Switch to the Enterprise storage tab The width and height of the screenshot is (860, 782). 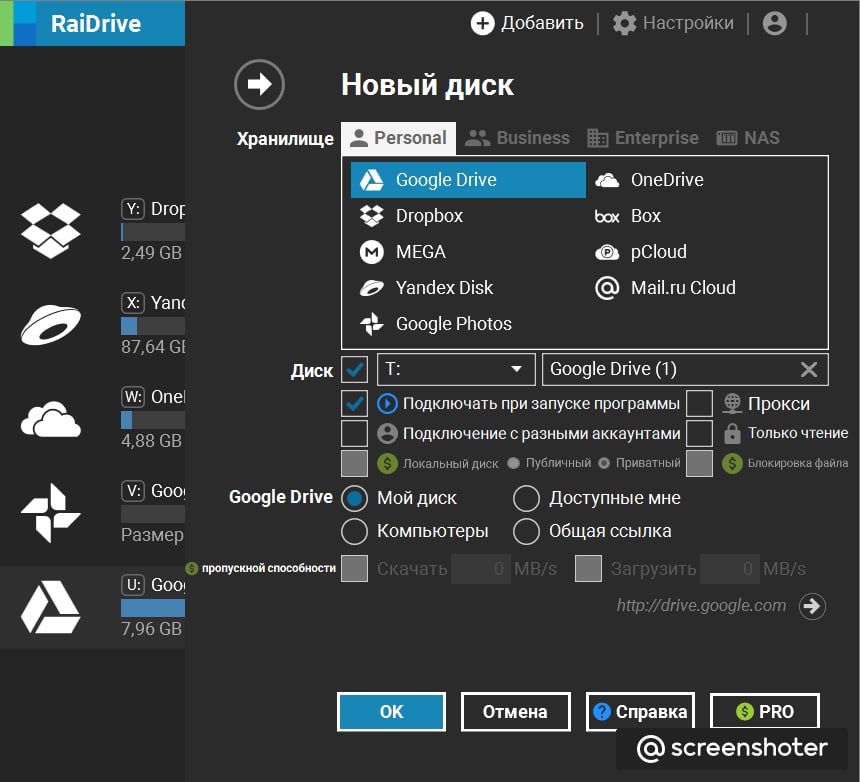(643, 138)
